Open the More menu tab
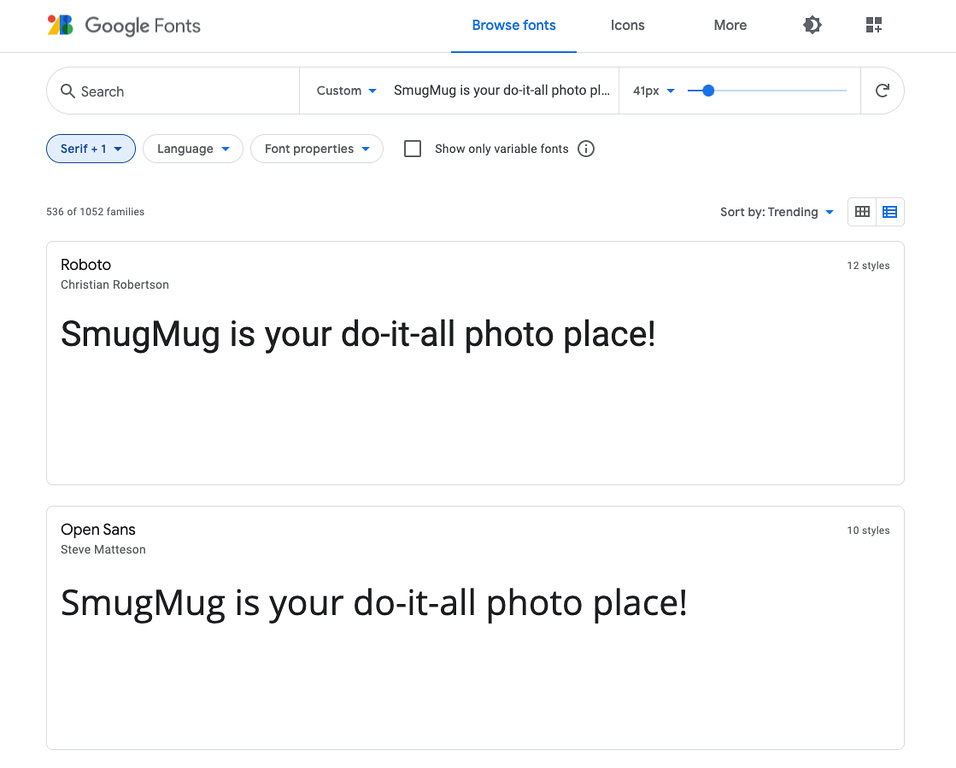The width and height of the screenshot is (956, 768). pos(730,26)
